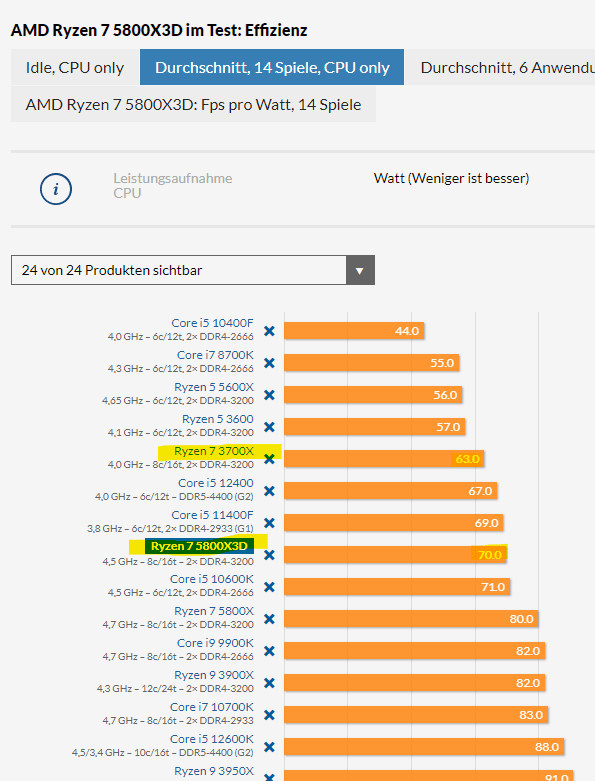This screenshot has height=781, width=595.
Task: Click spec text 4,3 GHz – 12c/24t – 2× DDR4-3200
Action: 175,688
